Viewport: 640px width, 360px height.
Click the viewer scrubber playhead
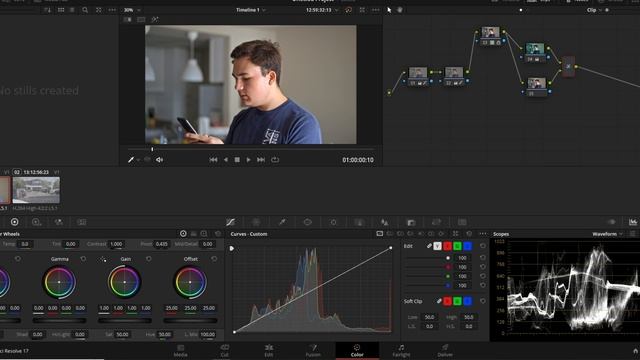(x=152, y=150)
